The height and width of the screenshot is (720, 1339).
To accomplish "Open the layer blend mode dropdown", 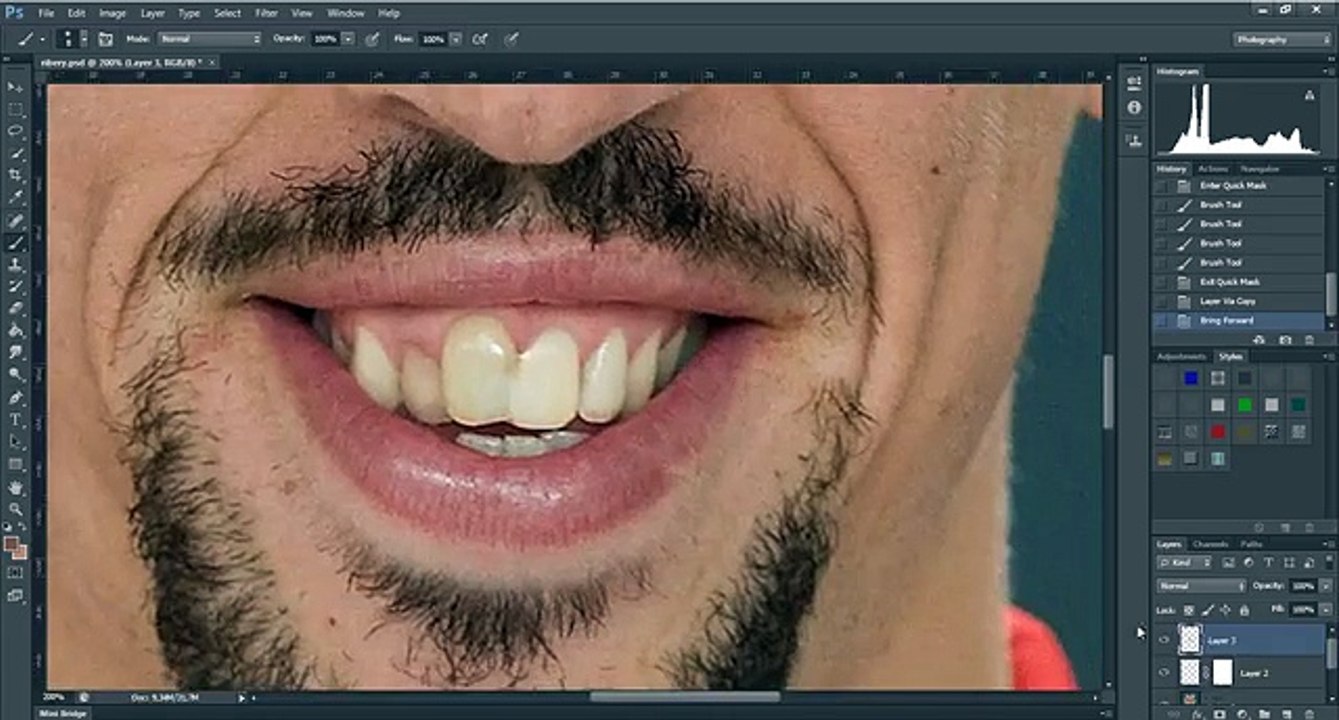I will pyautogui.click(x=1202, y=586).
